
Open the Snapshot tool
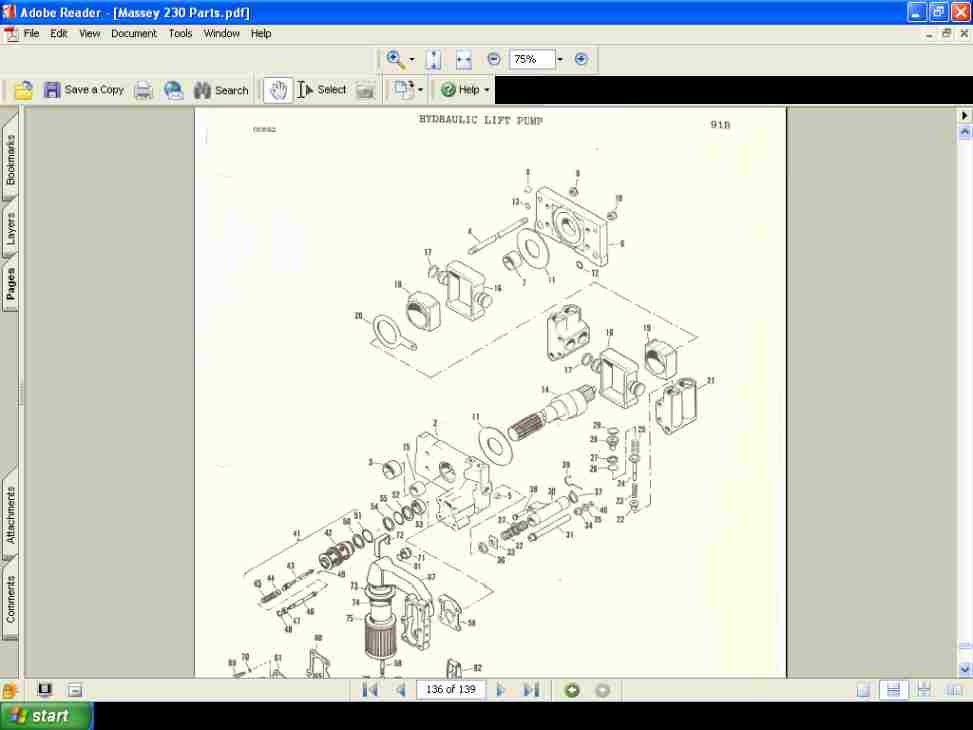pyautogui.click(x=366, y=89)
